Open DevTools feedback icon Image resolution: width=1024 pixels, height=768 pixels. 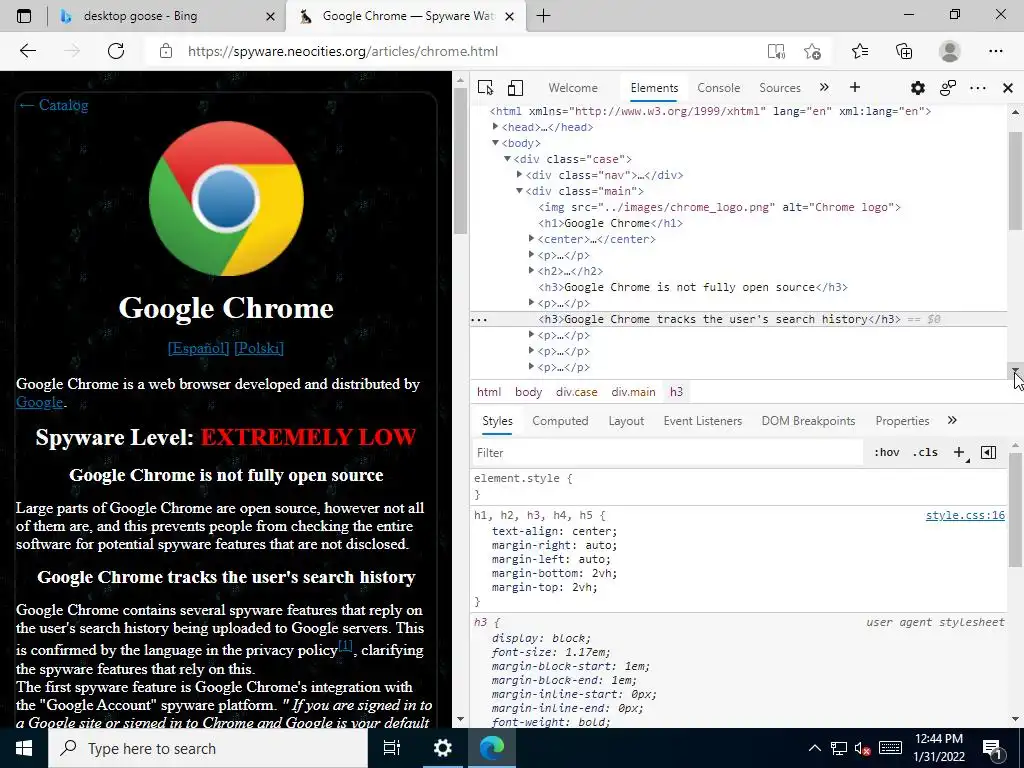948,88
